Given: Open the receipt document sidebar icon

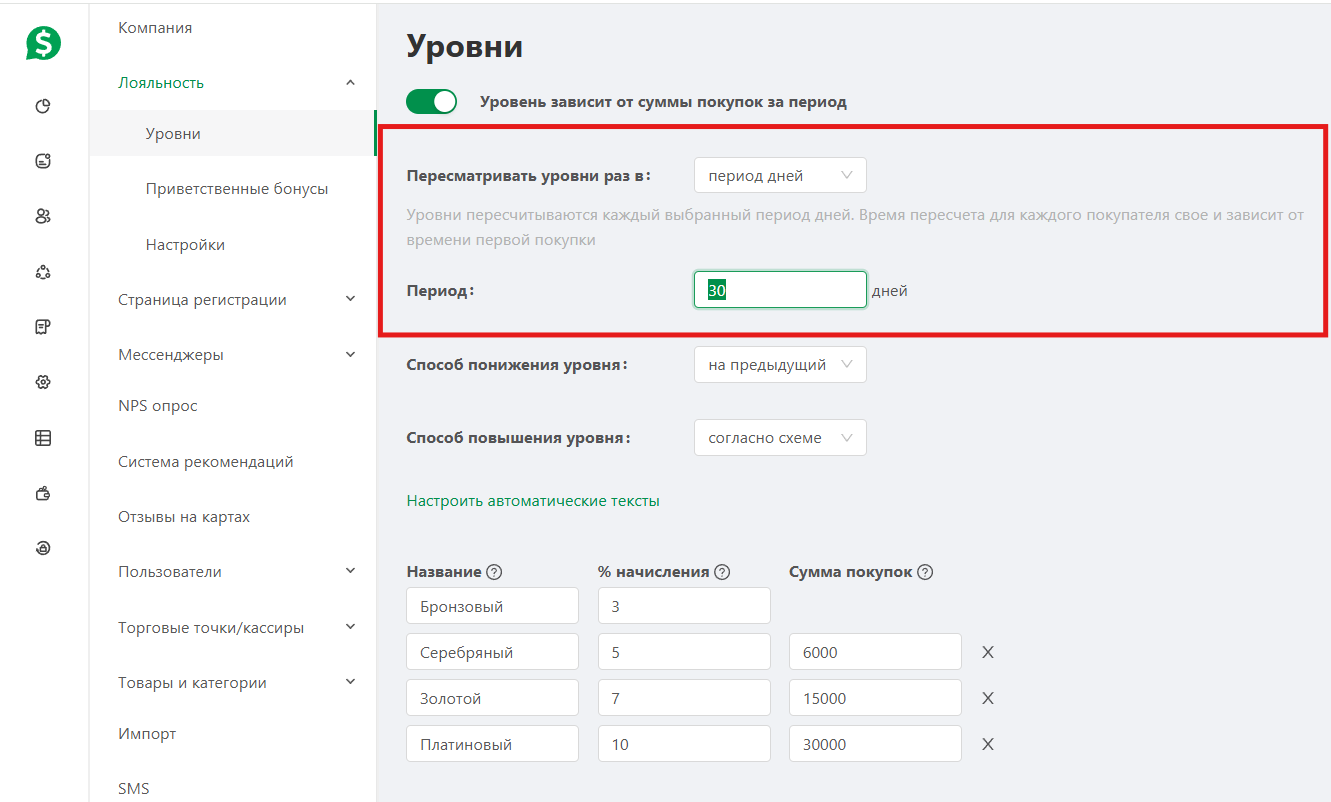Looking at the screenshot, I should pos(43,326).
